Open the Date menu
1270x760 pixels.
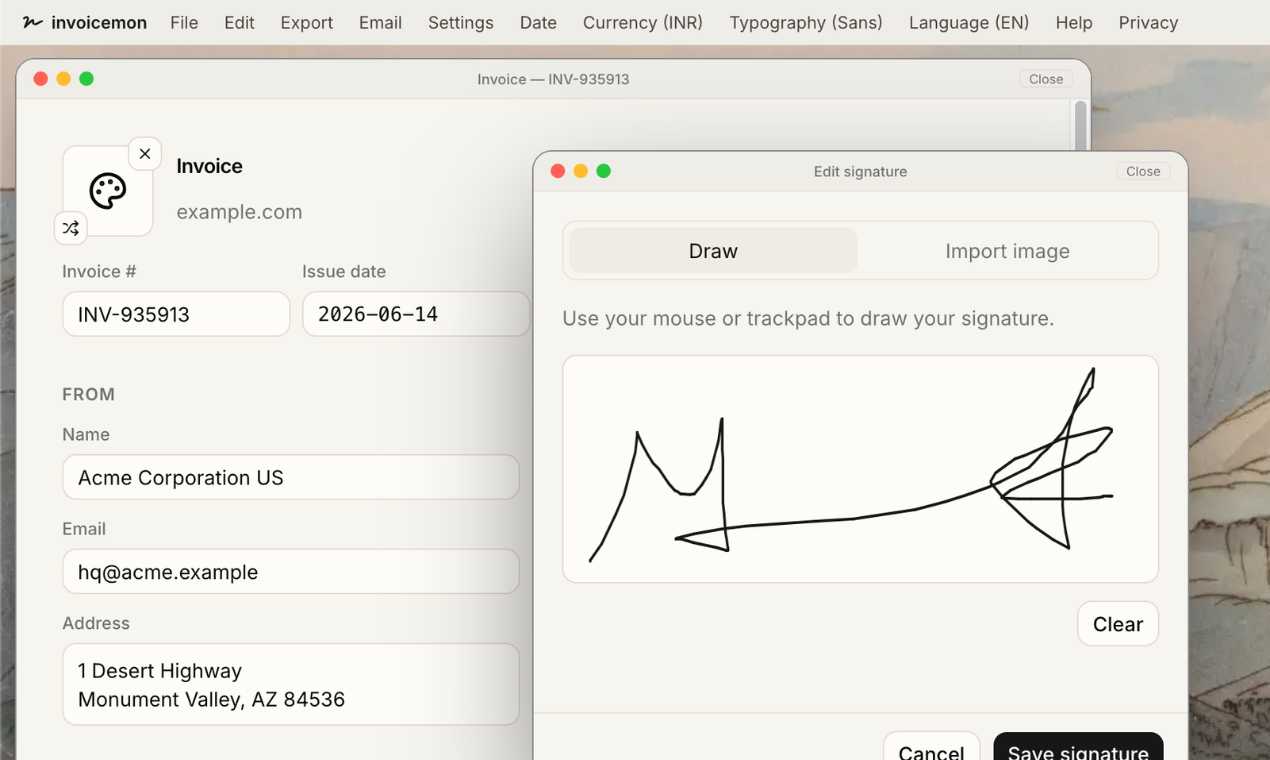(x=538, y=22)
